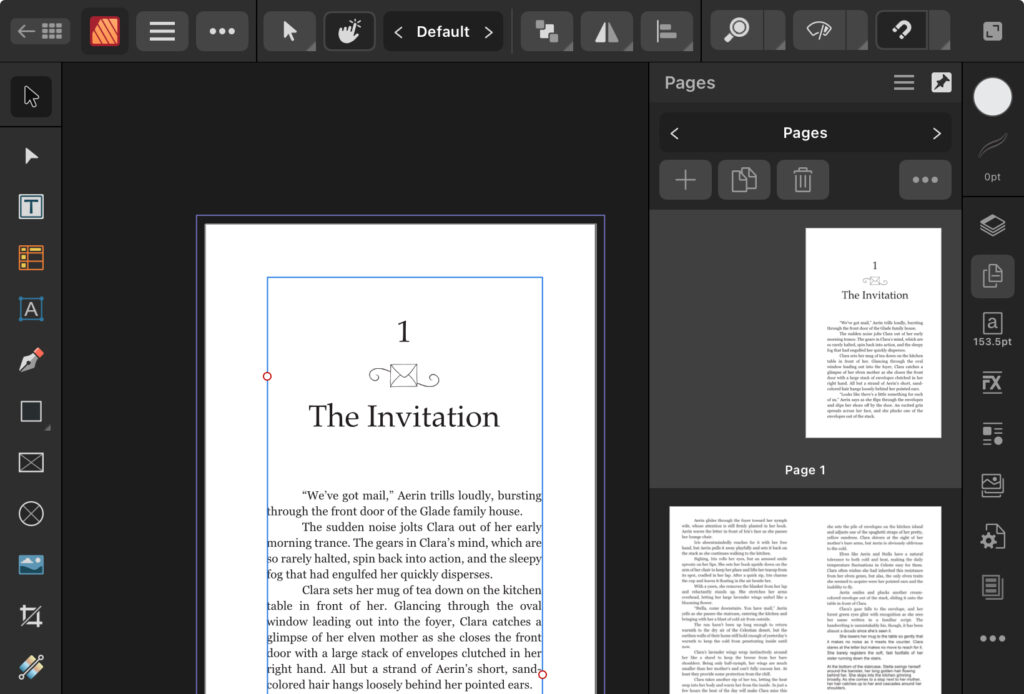Screen dimensions: 1024x694
Task: Select the Page 1 thumbnail
Action: click(873, 332)
